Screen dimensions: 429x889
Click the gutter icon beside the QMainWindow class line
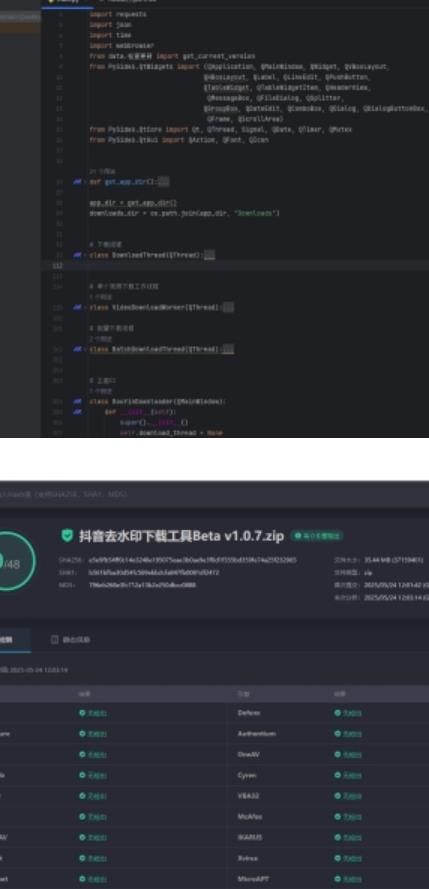(x=77, y=401)
